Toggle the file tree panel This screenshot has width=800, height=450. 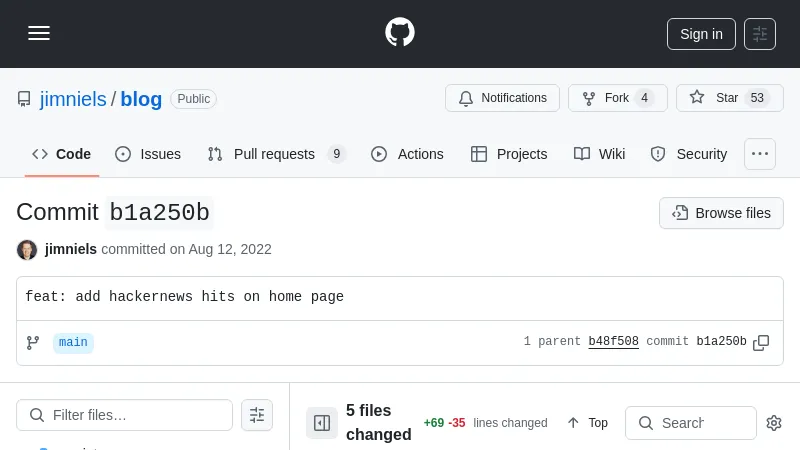click(x=322, y=423)
